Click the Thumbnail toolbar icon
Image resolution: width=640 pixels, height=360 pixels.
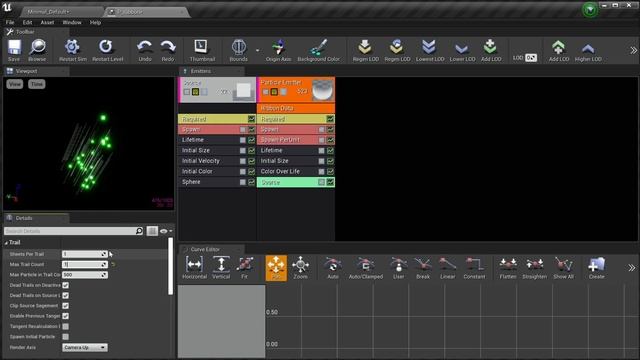202,50
